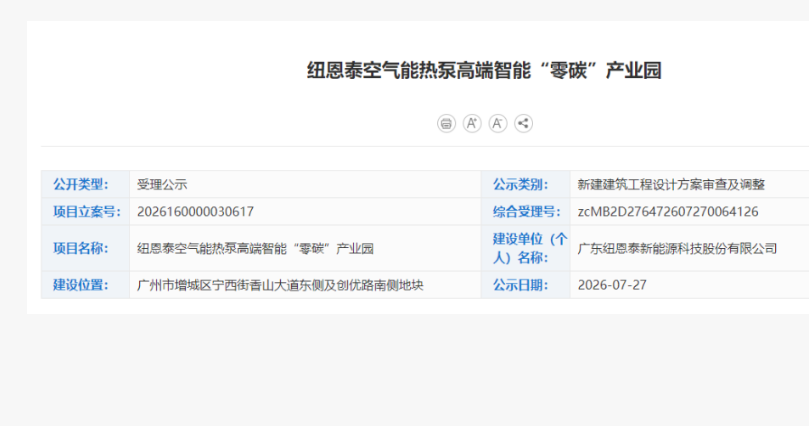The width and height of the screenshot is (809, 426).
Task: Select the page title 纽恩泰空气能热泵高端智能"零碳"产业园
Action: click(484, 70)
